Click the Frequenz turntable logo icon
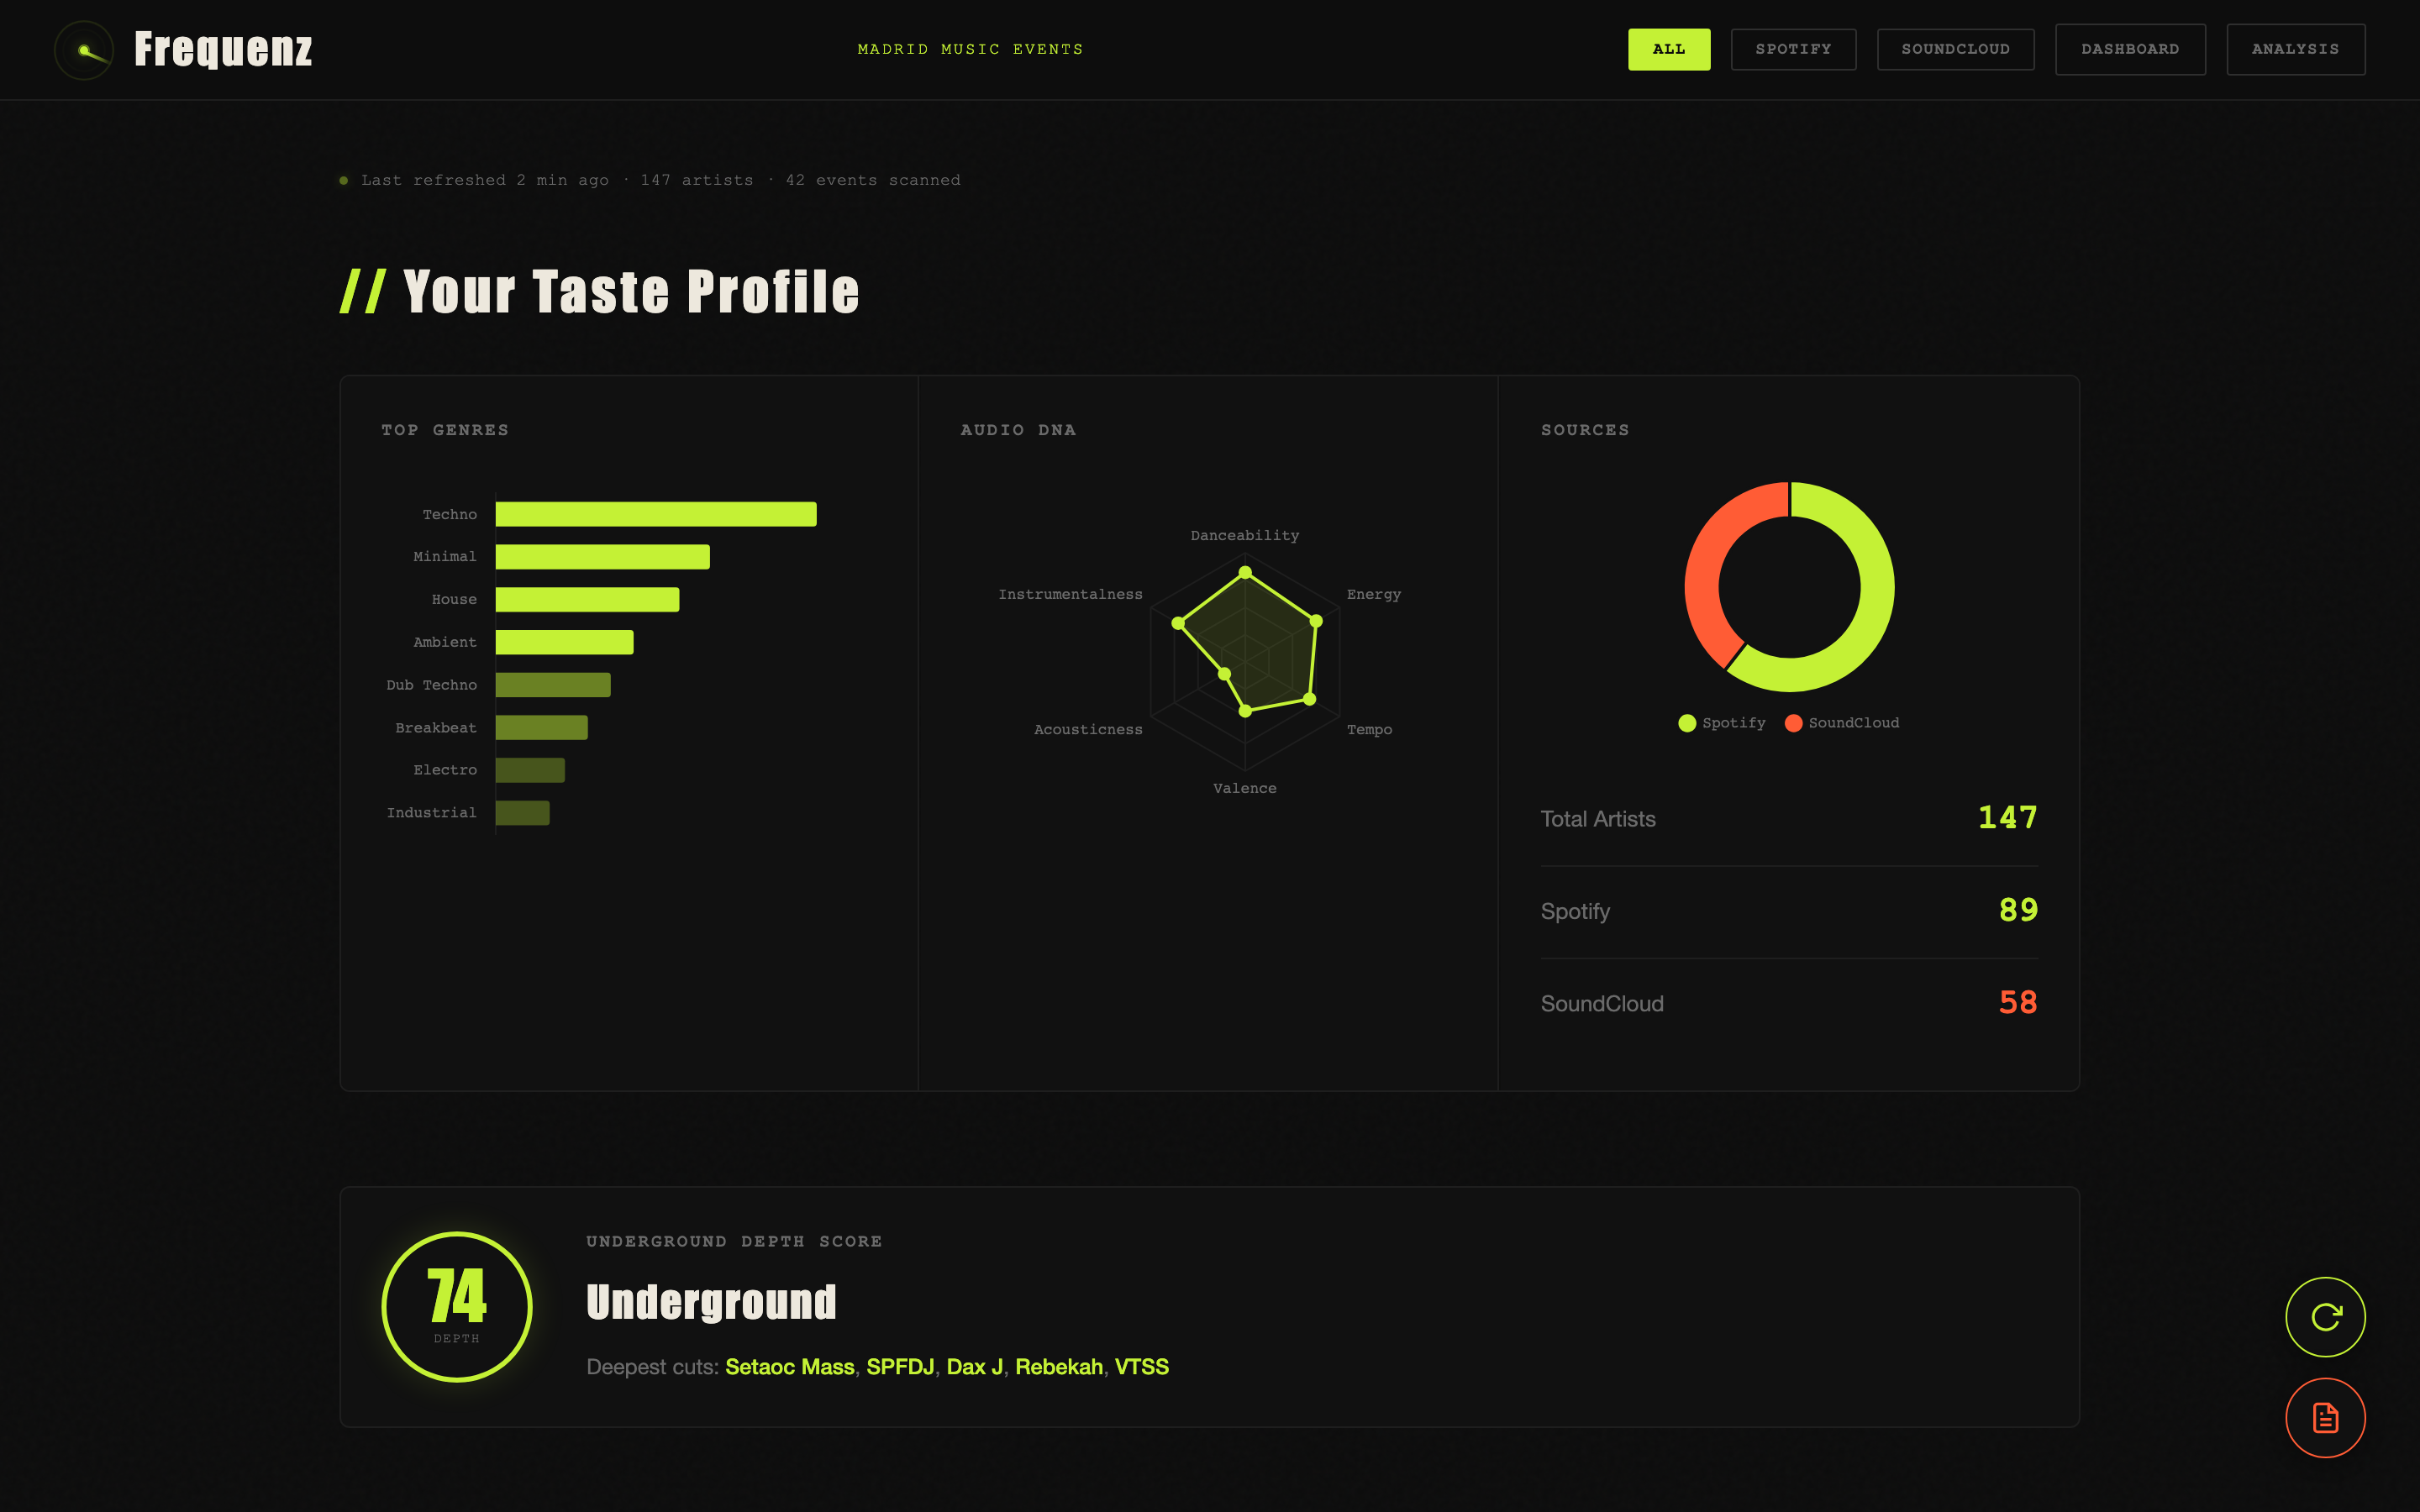The height and width of the screenshot is (1512, 2420). tap(84, 49)
